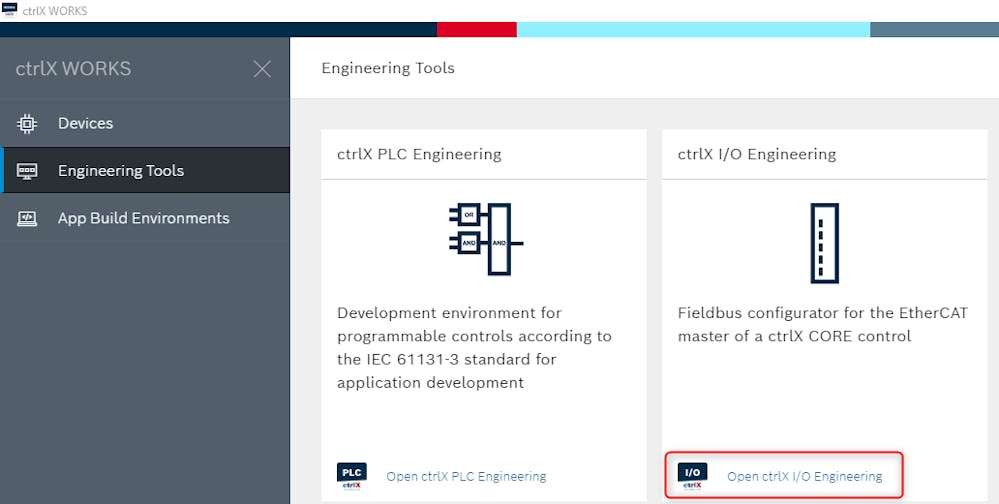This screenshot has height=504, width=999.
Task: Click the ctrlX WORKS title bar app icon
Action: 10,10
